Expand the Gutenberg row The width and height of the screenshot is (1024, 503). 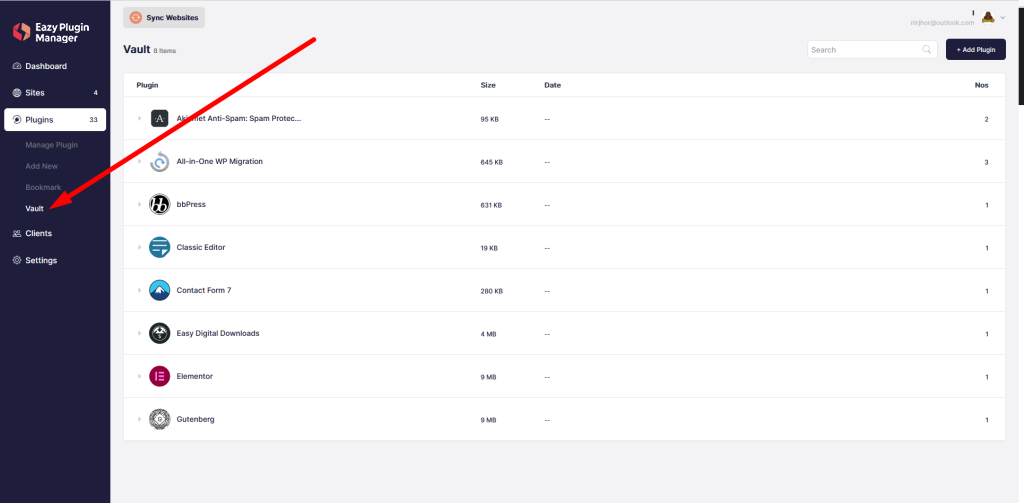point(139,419)
